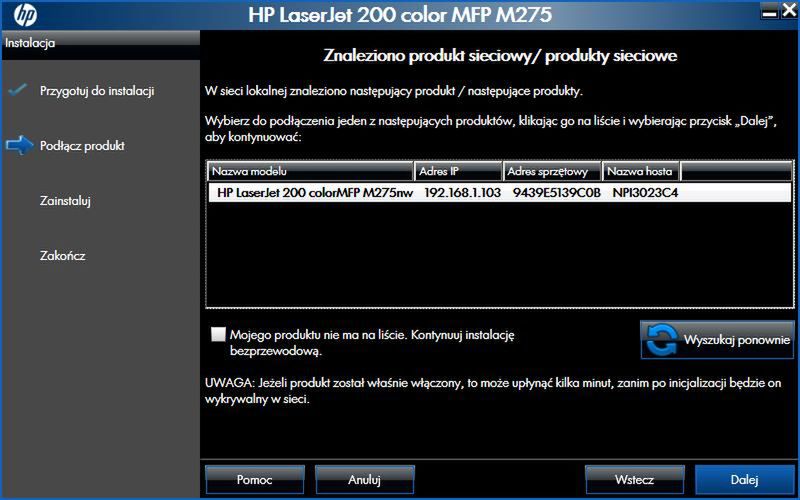Close the HP installer window
This screenshot has height=500, width=800.
(789, 11)
